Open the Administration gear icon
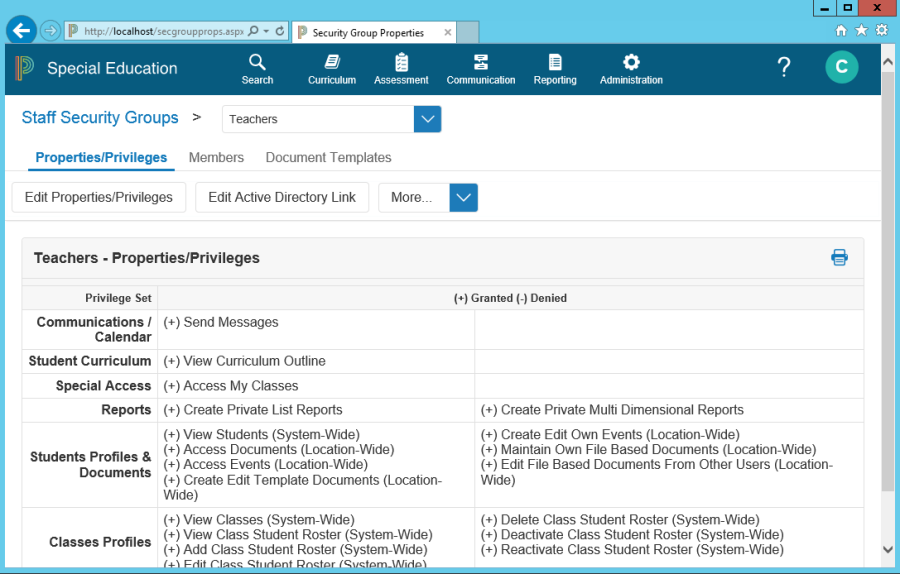This screenshot has width=900, height=574. (631, 68)
